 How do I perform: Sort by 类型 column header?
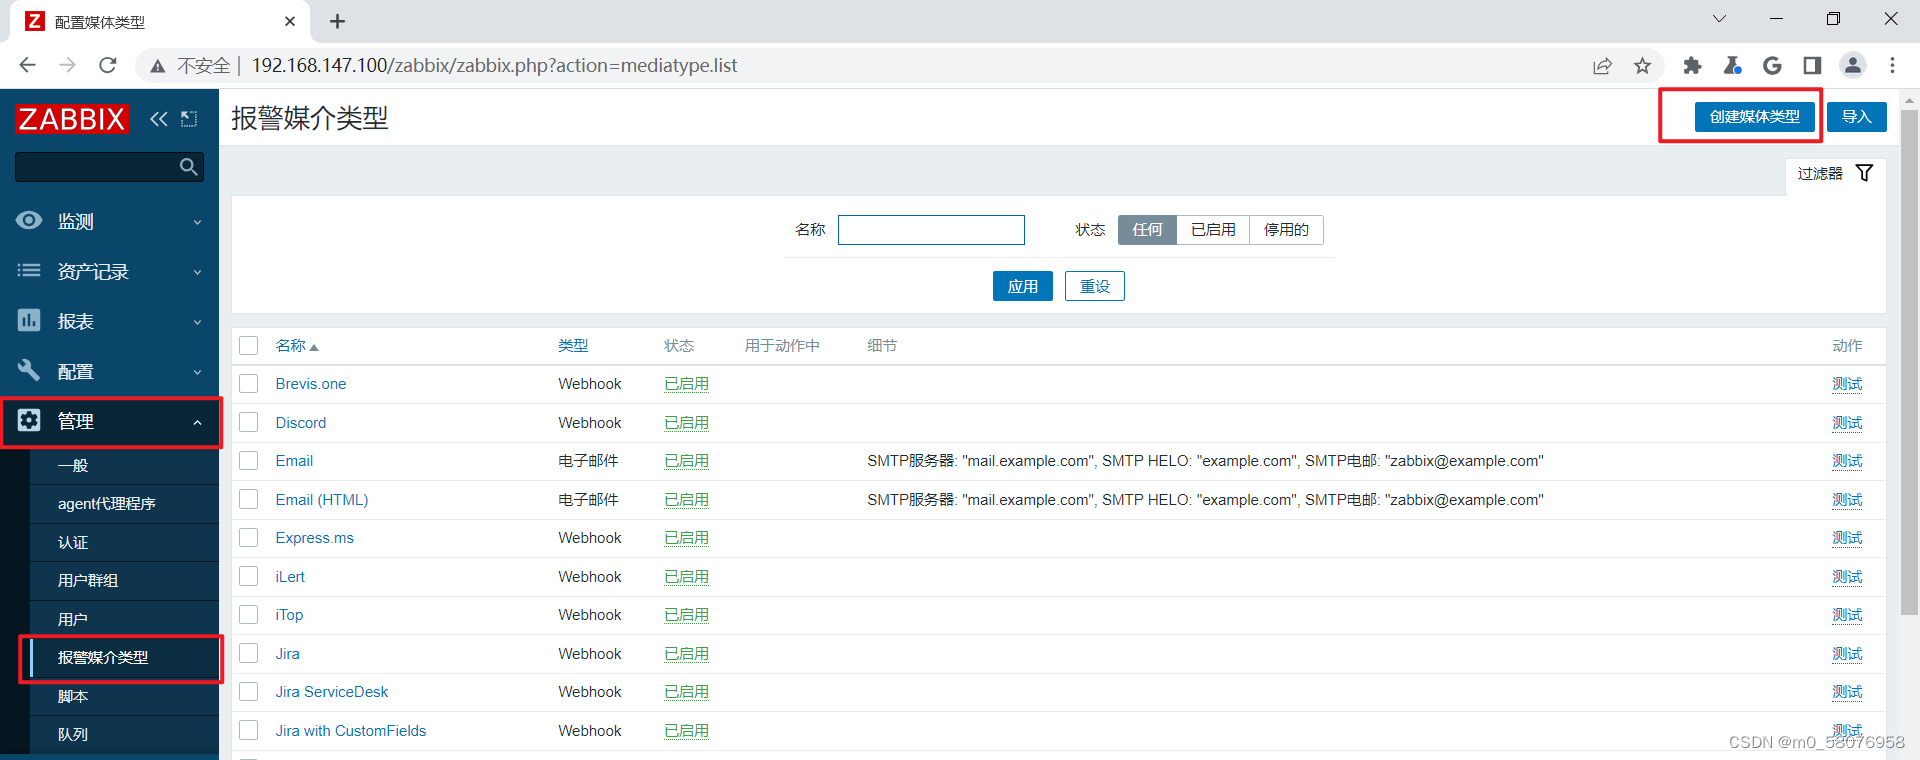click(573, 345)
